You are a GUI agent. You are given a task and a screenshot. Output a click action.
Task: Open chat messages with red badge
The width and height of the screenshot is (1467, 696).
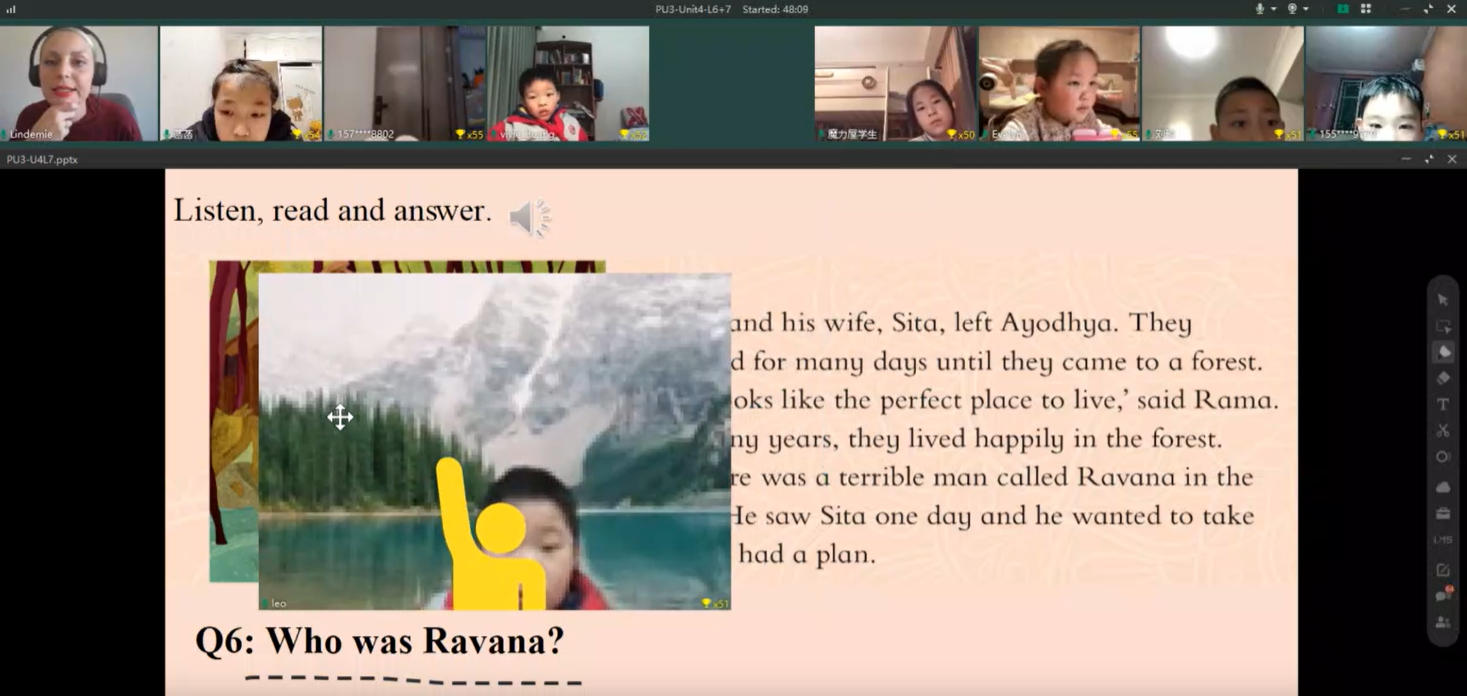coord(1443,595)
